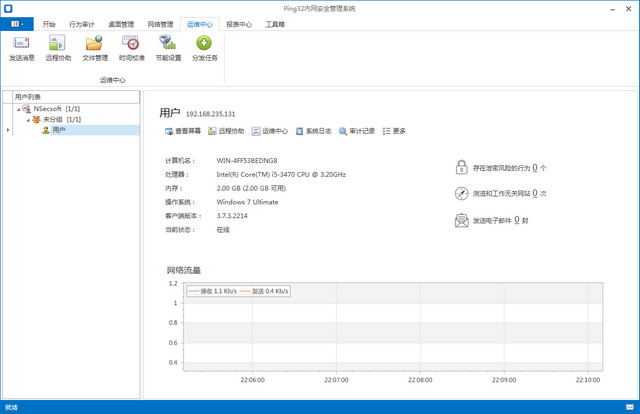Open 远程协助 in the ribbon toolbar
640x414 pixels.
click(58, 47)
